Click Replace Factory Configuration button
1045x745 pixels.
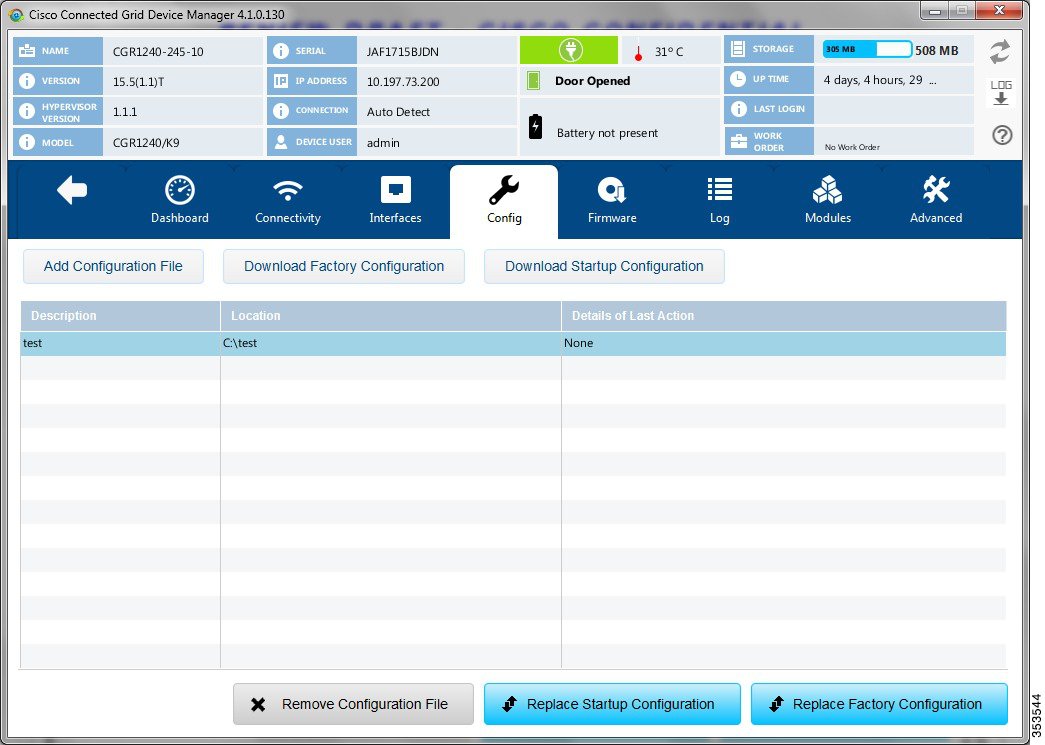(879, 704)
